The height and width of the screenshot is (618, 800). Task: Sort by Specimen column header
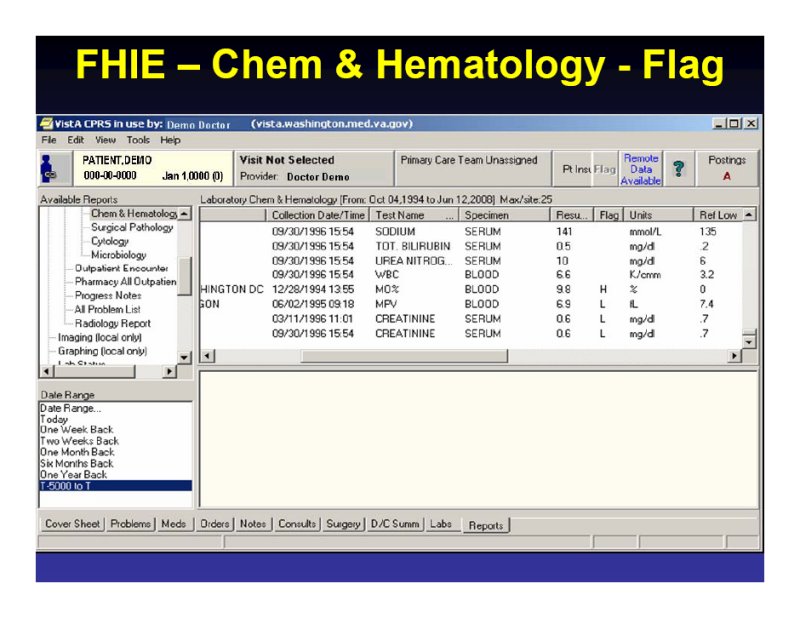coord(505,215)
